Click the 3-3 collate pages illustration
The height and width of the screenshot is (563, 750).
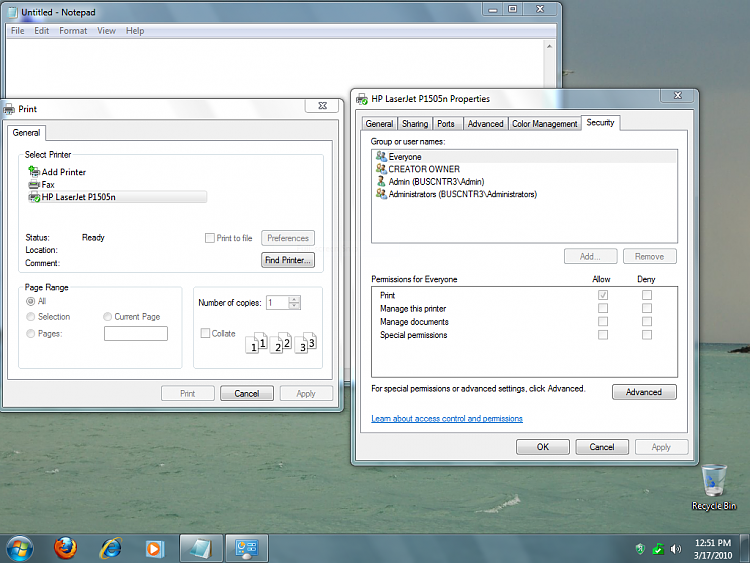pyautogui.click(x=306, y=342)
